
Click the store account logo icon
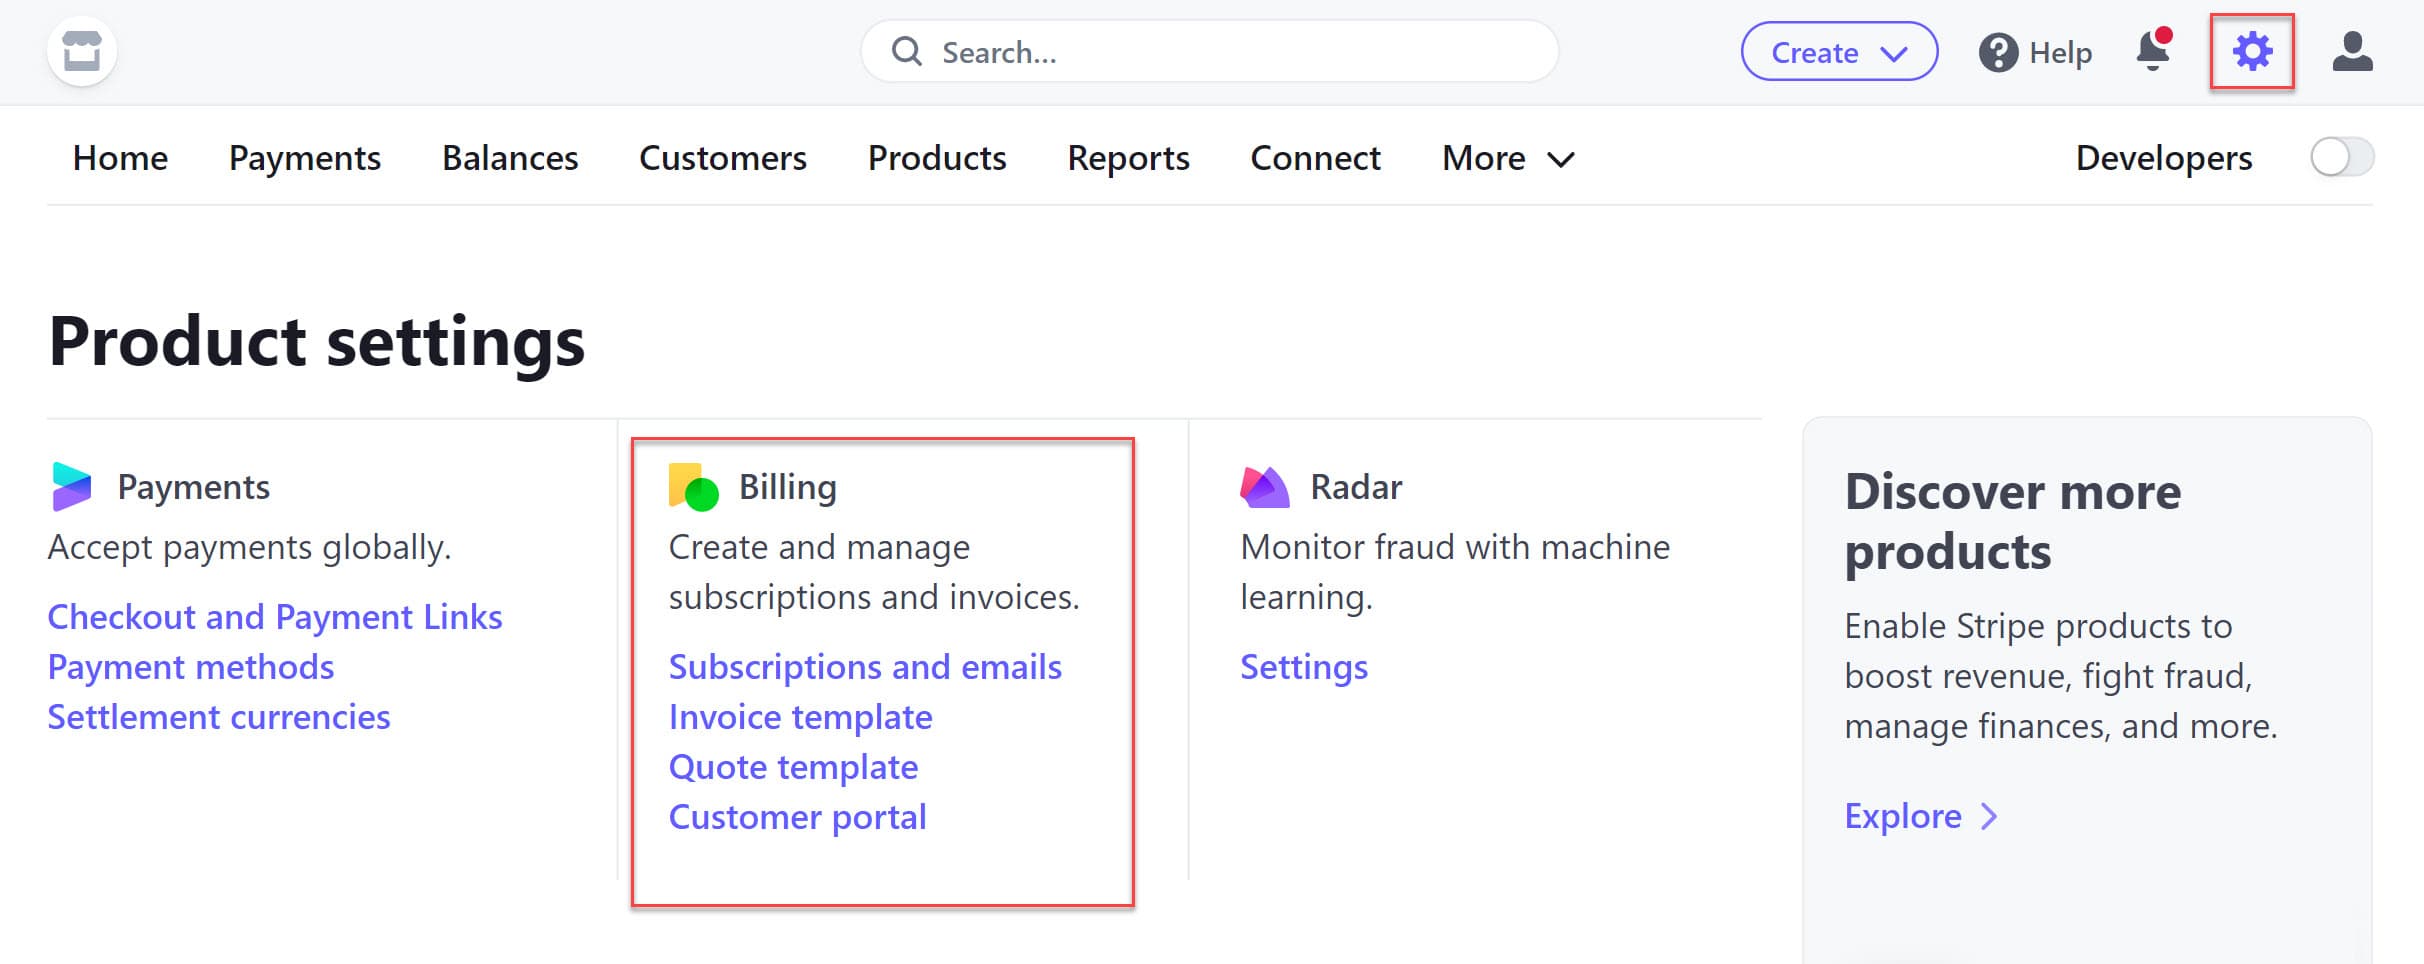[82, 51]
